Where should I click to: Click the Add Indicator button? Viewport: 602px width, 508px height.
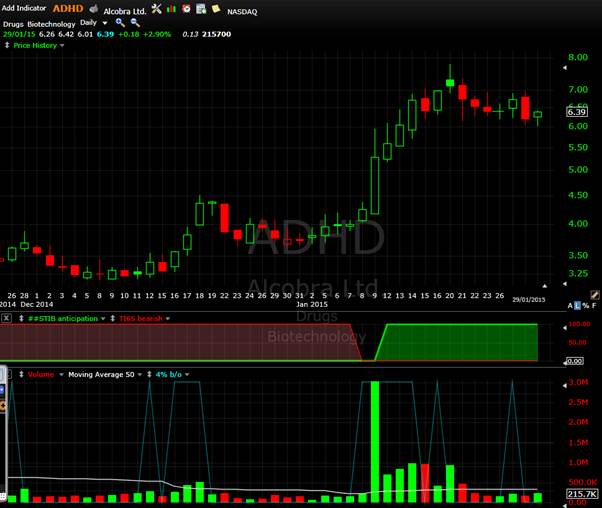point(24,8)
